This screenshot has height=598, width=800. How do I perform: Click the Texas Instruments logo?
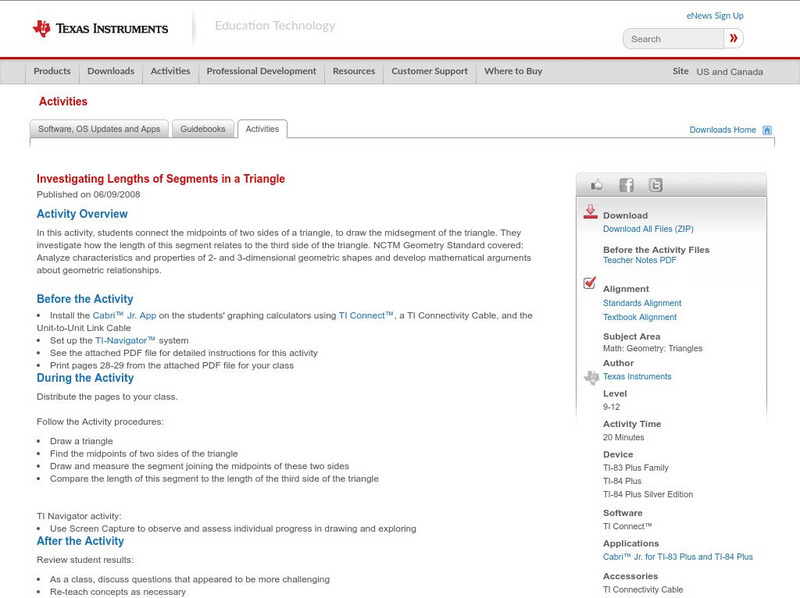coord(100,29)
